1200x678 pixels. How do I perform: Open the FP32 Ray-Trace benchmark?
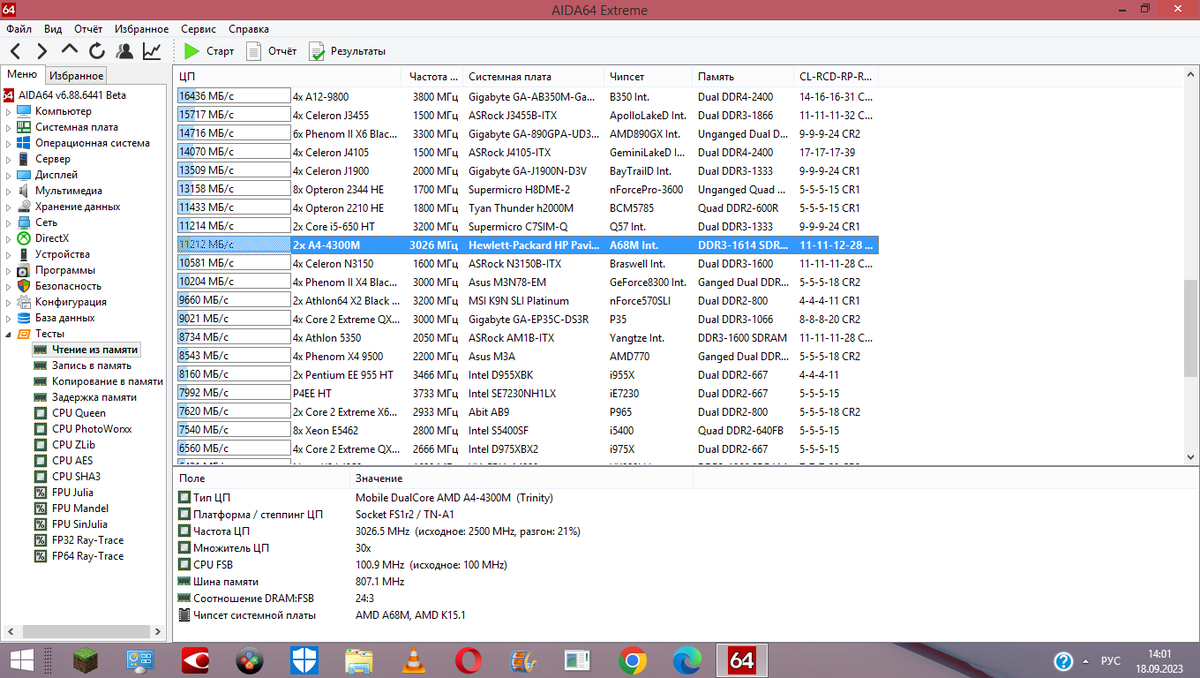click(88, 540)
